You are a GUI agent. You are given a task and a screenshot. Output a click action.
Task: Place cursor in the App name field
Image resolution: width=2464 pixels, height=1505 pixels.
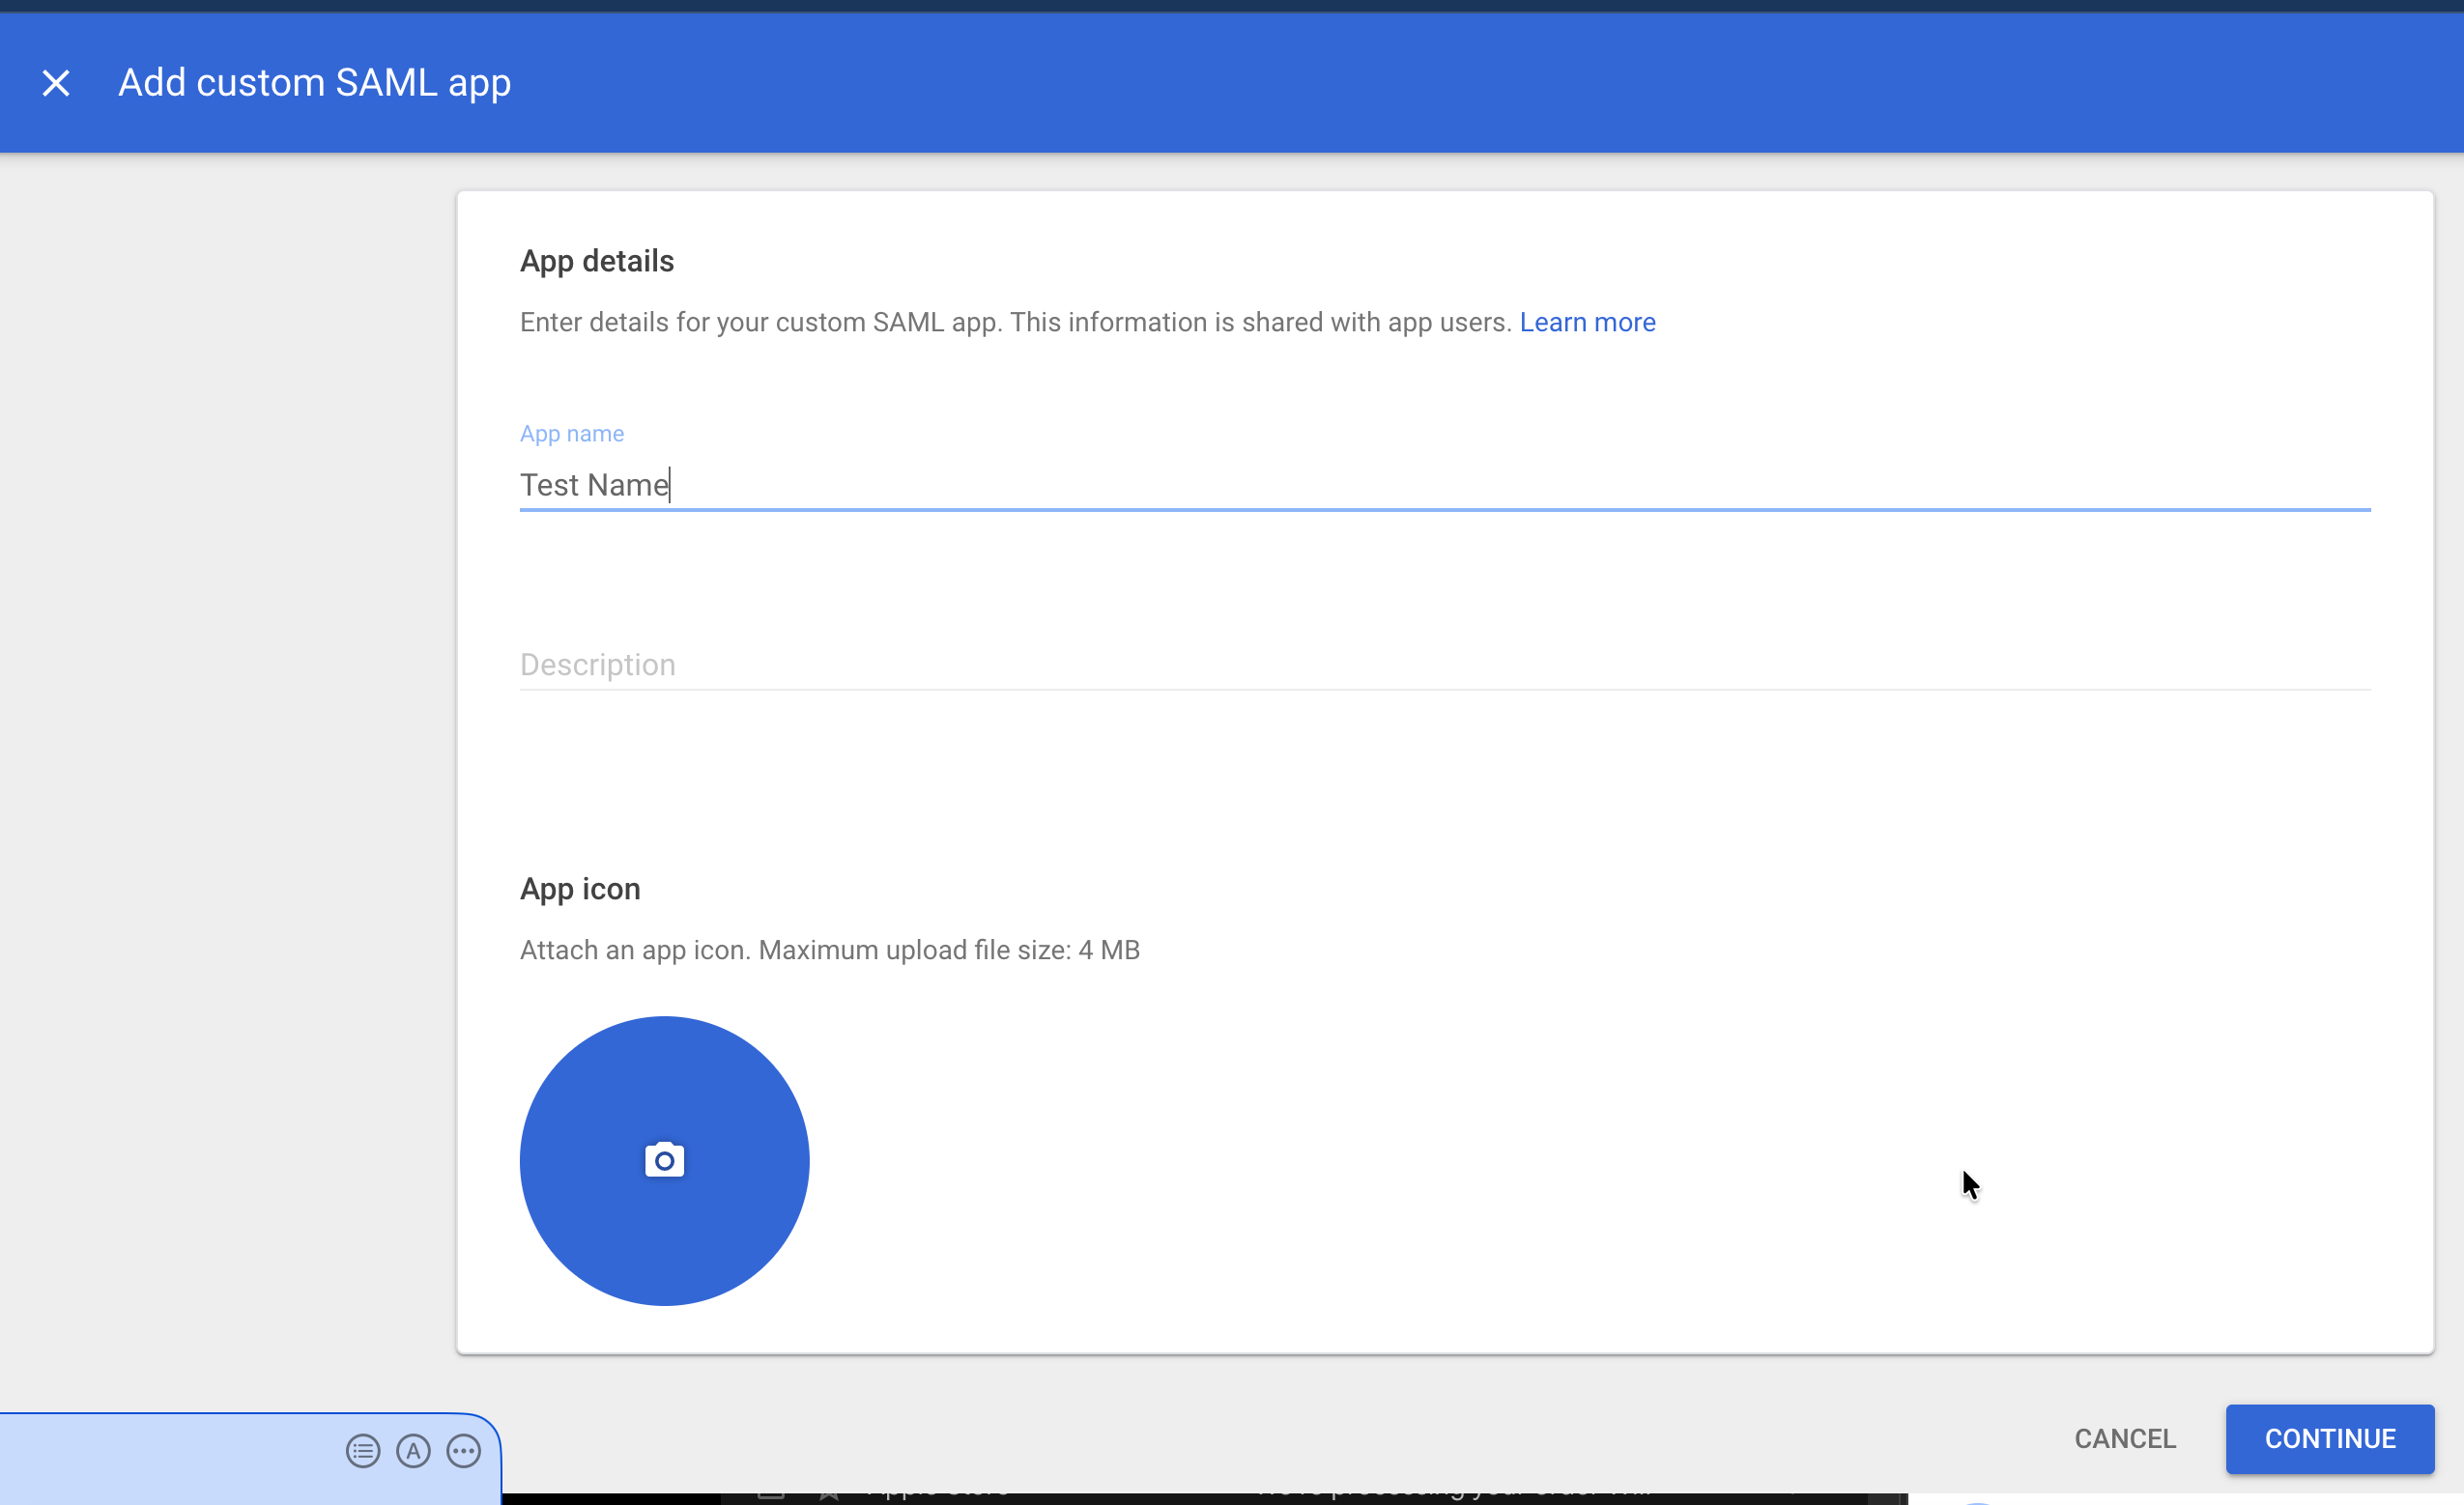click(1200, 485)
